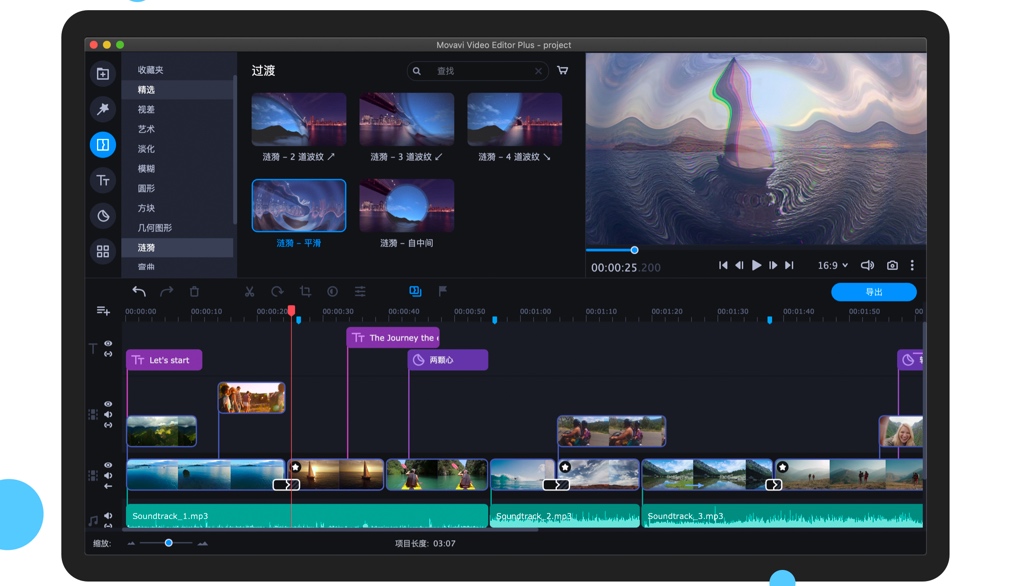This screenshot has width=1009, height=586.
Task: Select the 涟漪 – 平滑 transition thumbnail
Action: [298, 204]
